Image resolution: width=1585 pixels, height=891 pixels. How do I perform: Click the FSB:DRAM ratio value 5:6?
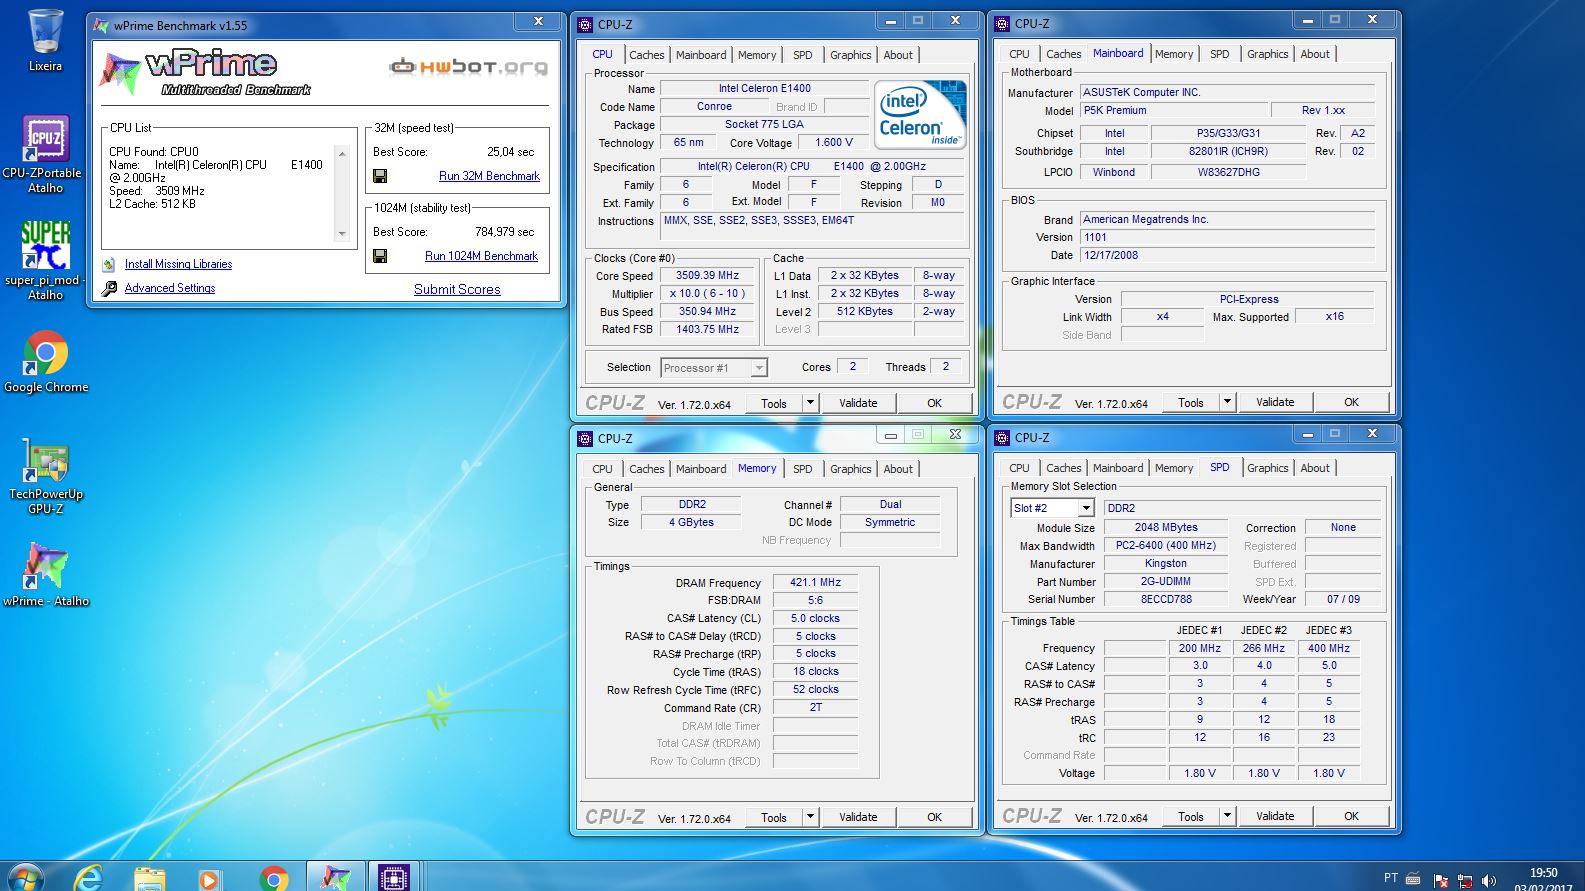coord(815,600)
